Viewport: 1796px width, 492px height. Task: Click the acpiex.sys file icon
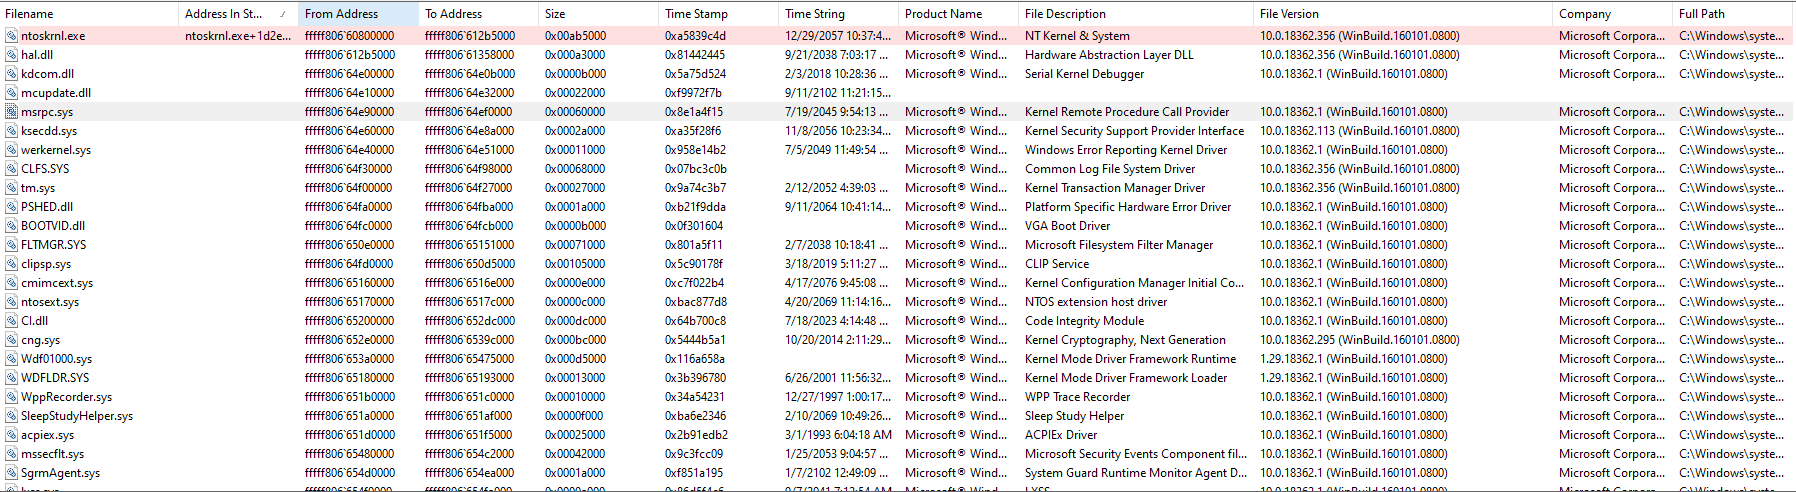(x=11, y=435)
